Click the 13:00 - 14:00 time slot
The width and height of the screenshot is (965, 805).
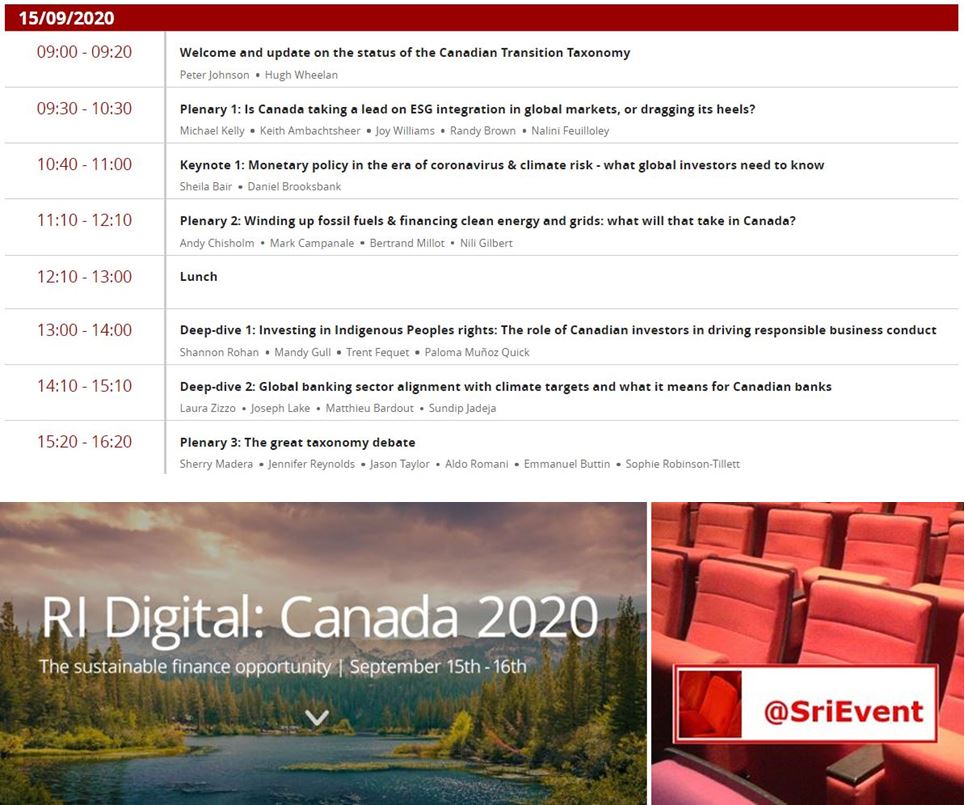[84, 330]
